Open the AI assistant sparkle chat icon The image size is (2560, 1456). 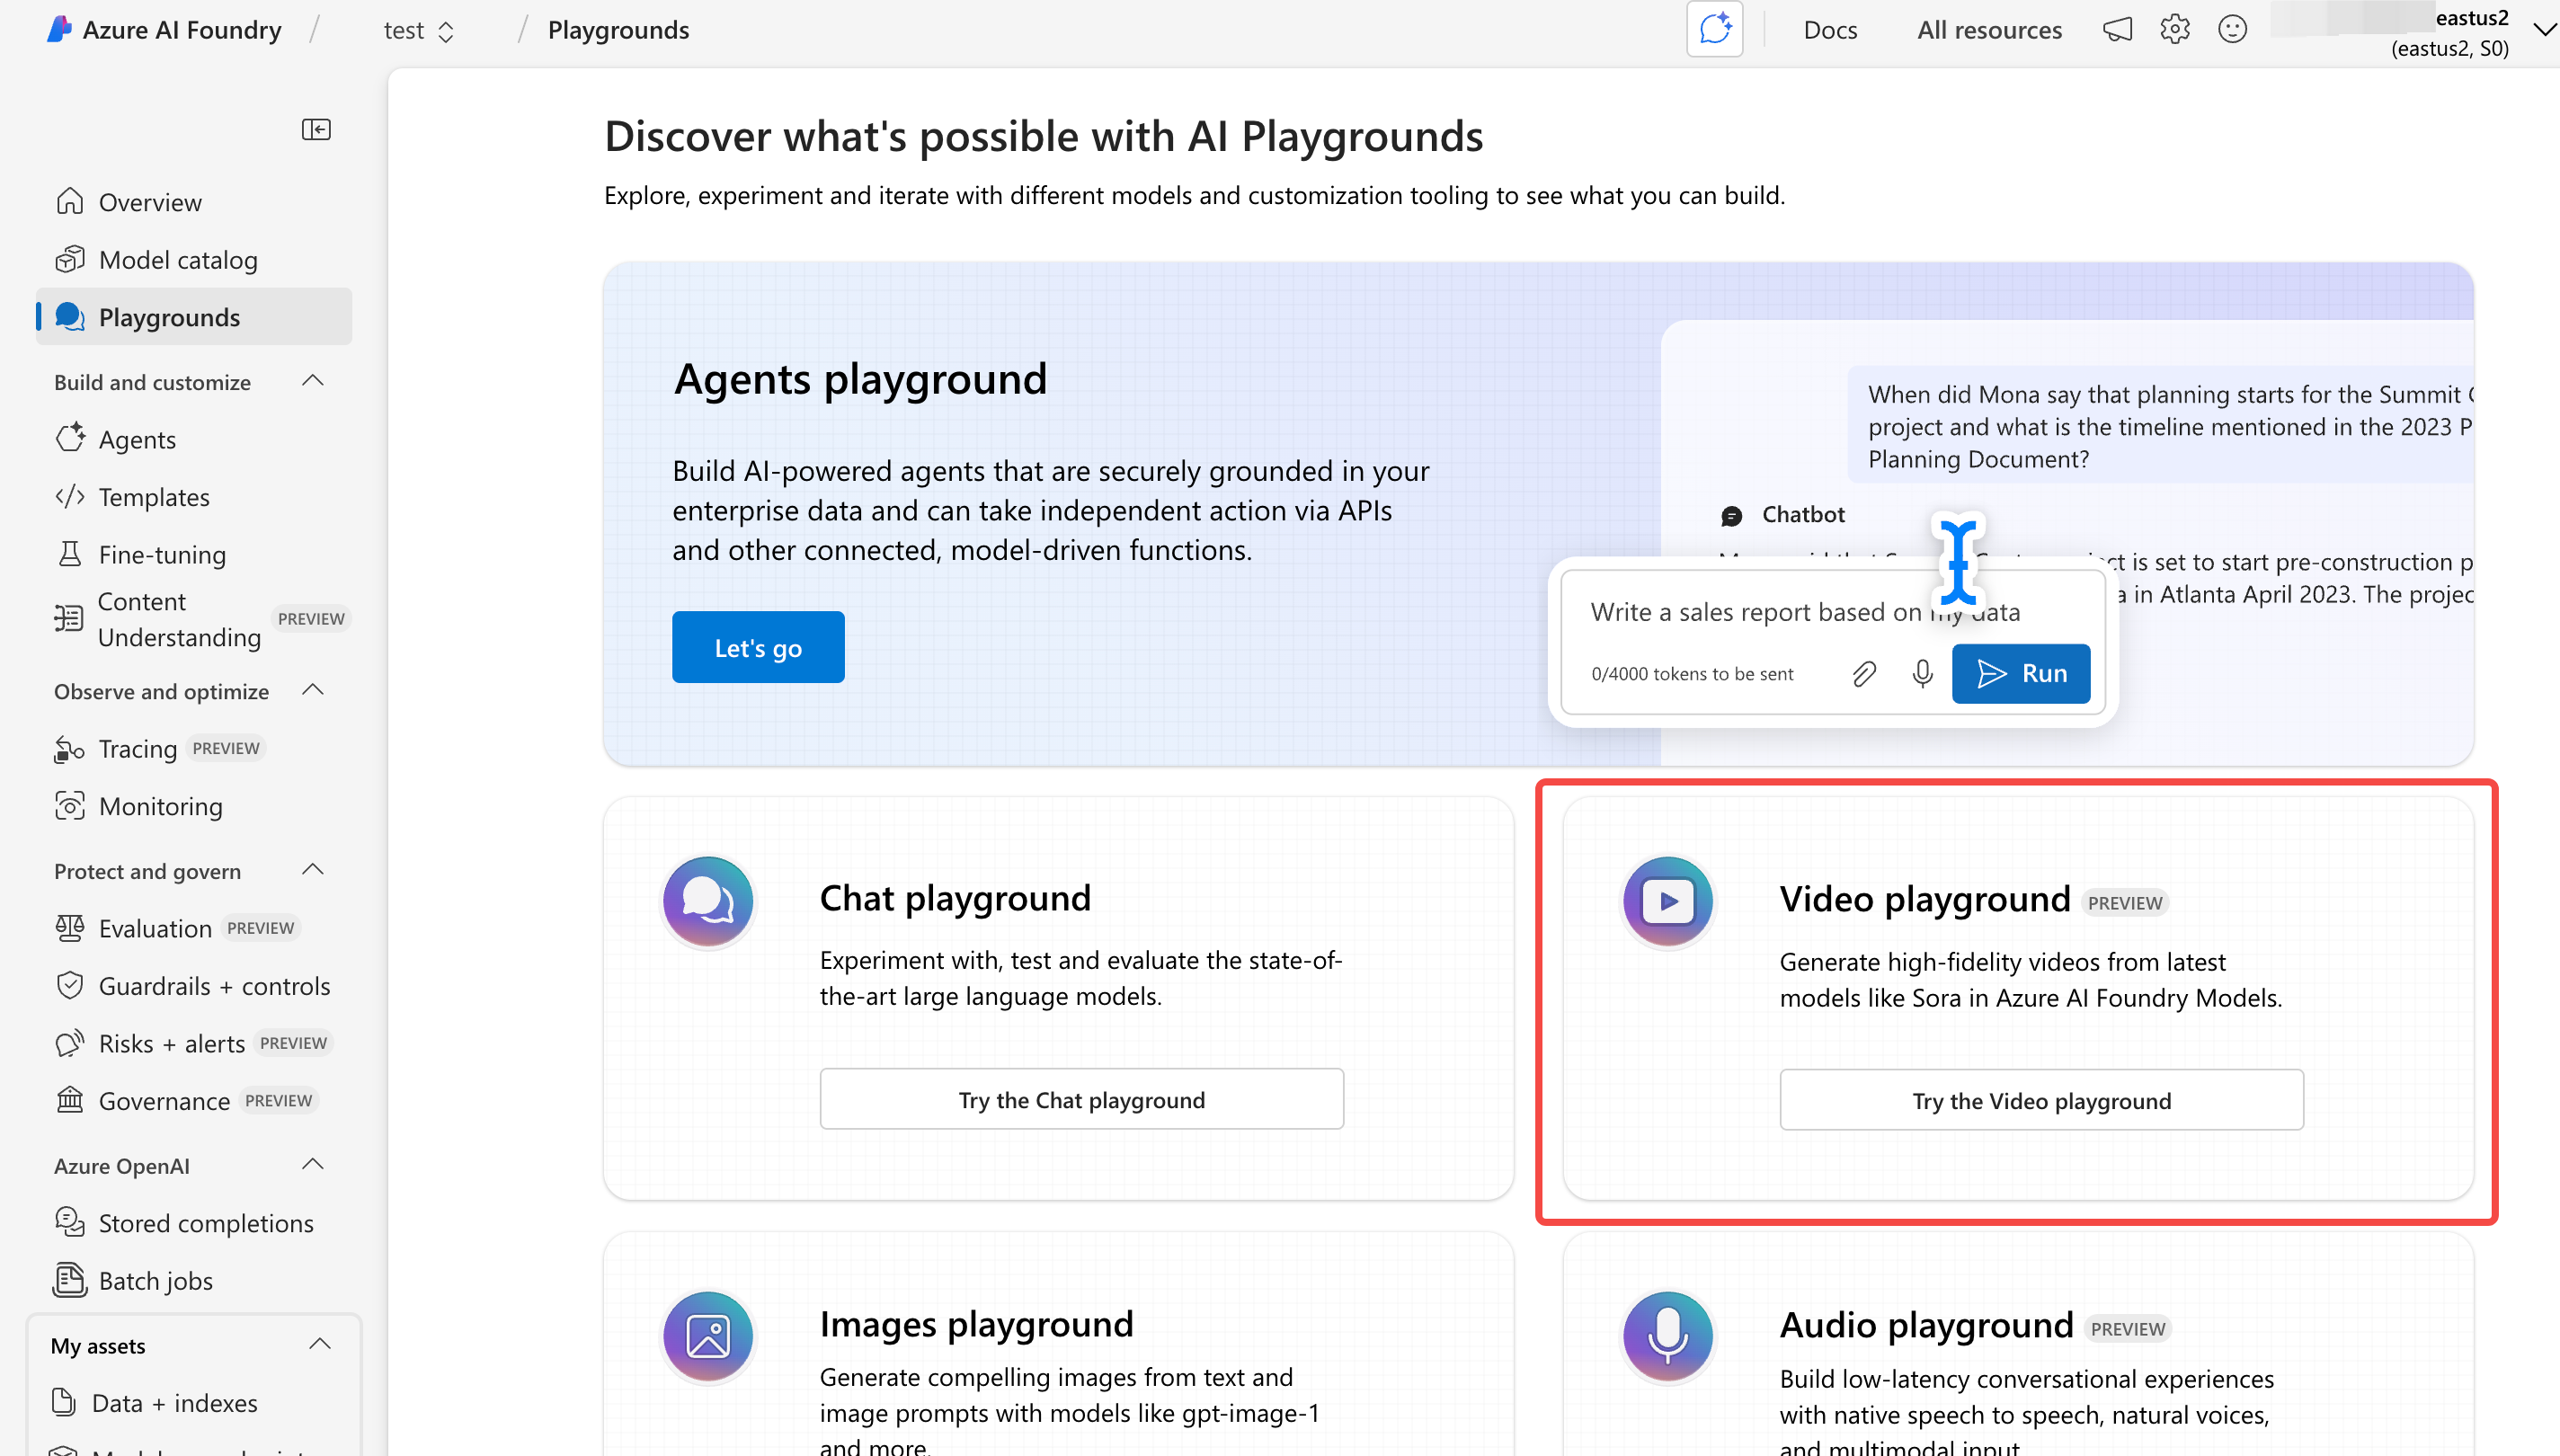tap(1714, 29)
